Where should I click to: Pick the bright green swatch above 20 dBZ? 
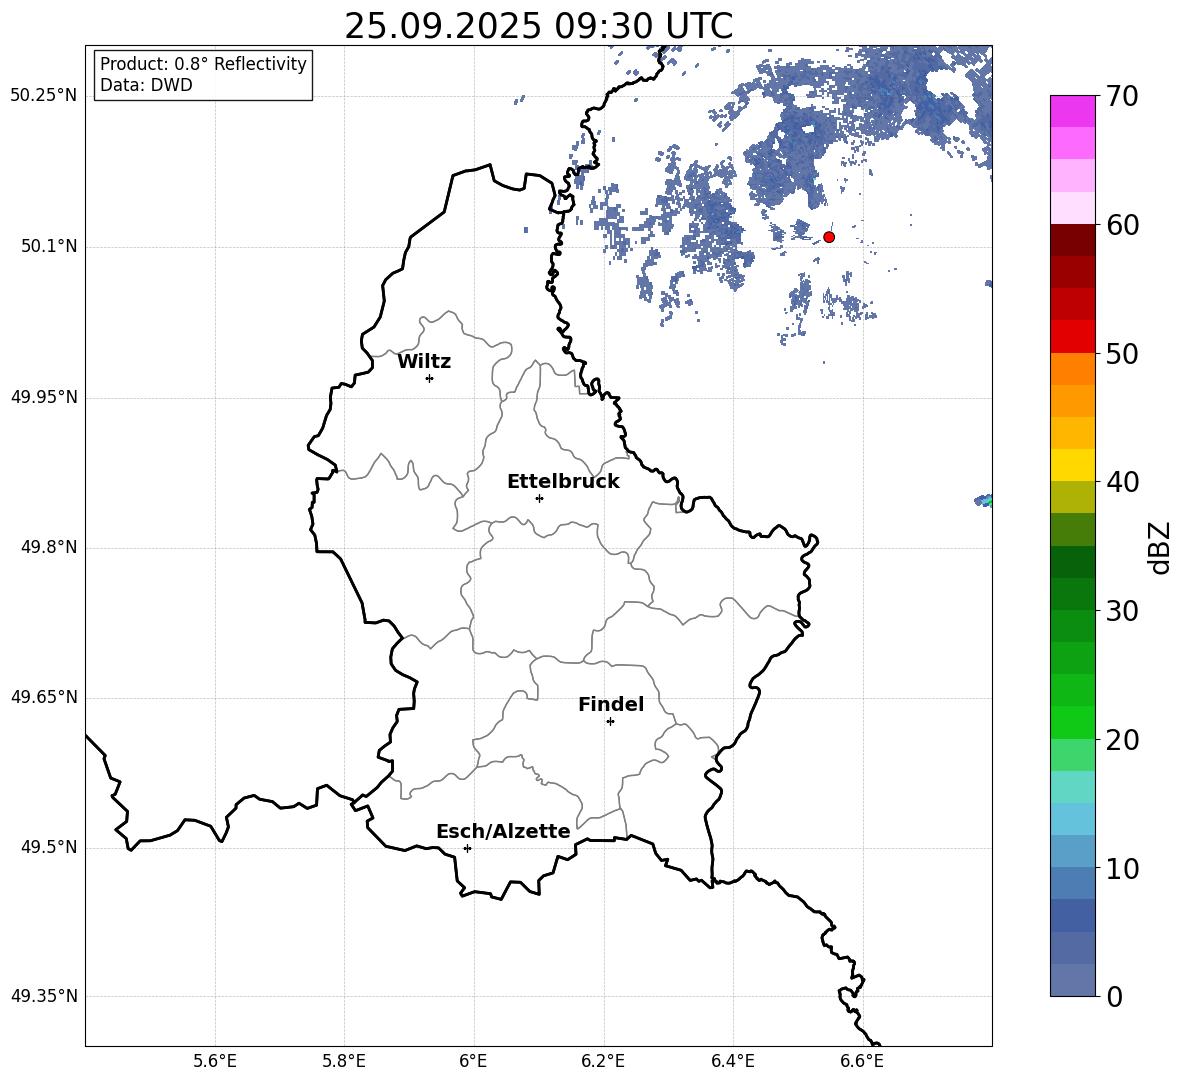tap(1072, 722)
